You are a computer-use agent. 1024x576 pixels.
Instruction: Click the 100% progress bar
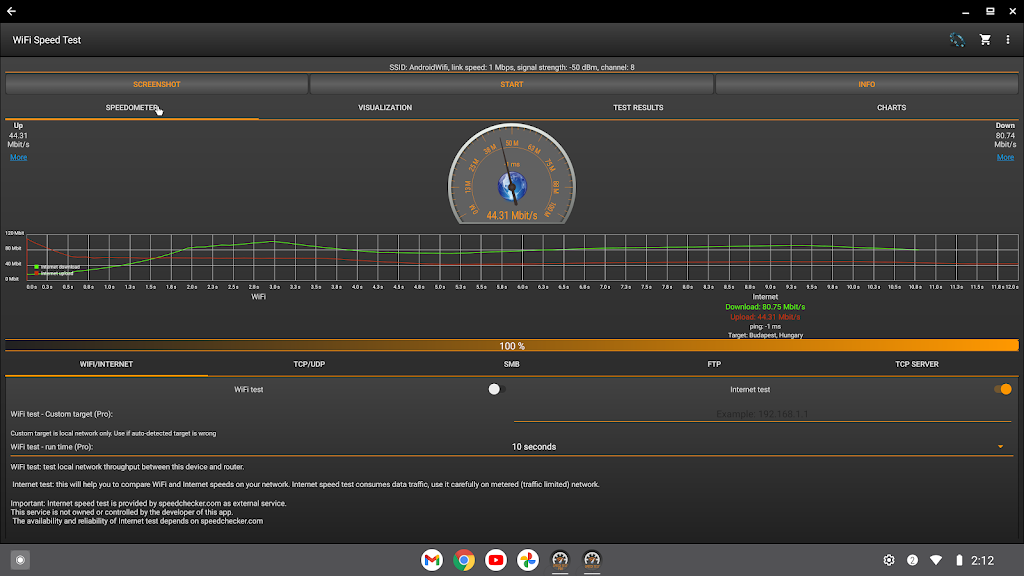[x=512, y=346]
